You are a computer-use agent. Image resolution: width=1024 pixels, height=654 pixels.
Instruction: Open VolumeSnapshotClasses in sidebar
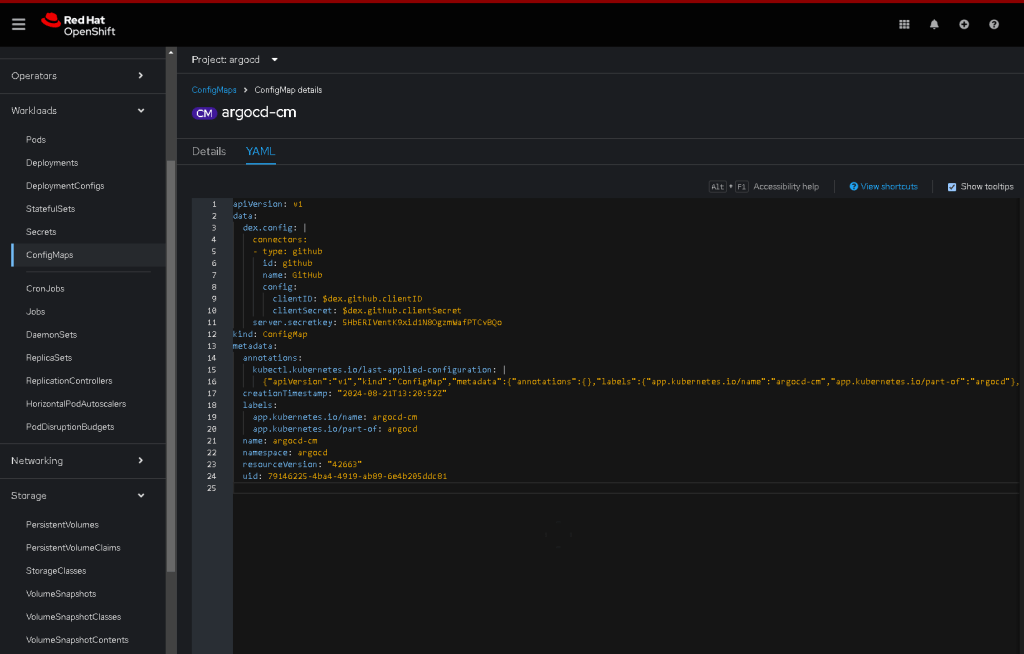[x=73, y=617]
